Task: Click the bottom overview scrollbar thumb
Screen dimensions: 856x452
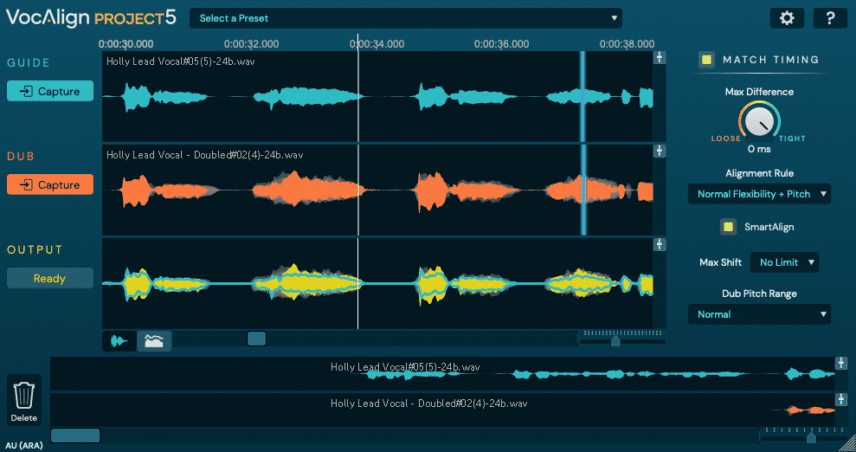Action: pos(75,435)
